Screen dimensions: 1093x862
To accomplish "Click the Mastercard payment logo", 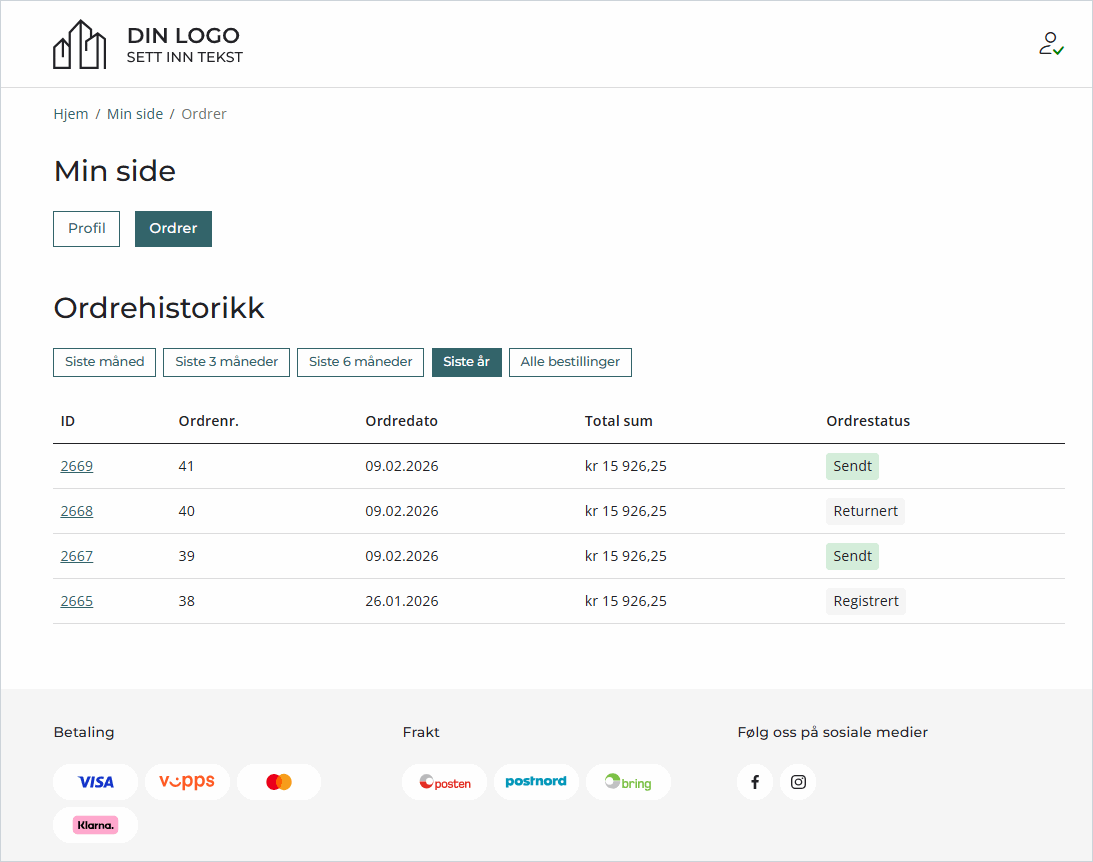I will coord(279,782).
